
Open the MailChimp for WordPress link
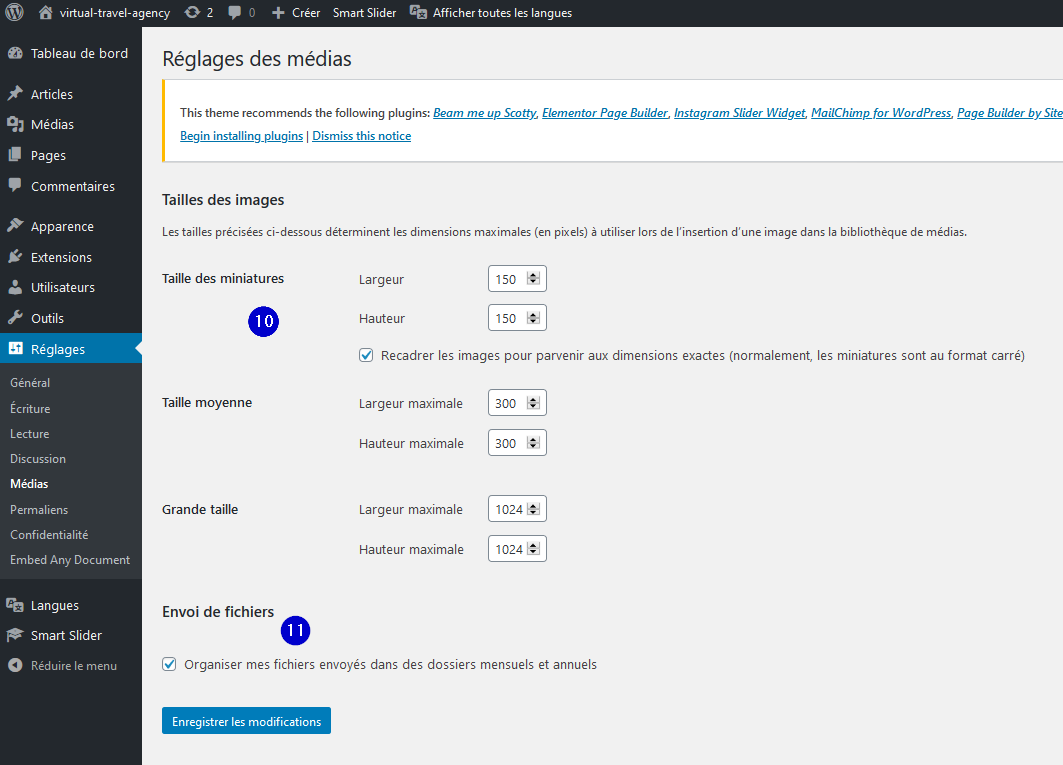click(881, 113)
